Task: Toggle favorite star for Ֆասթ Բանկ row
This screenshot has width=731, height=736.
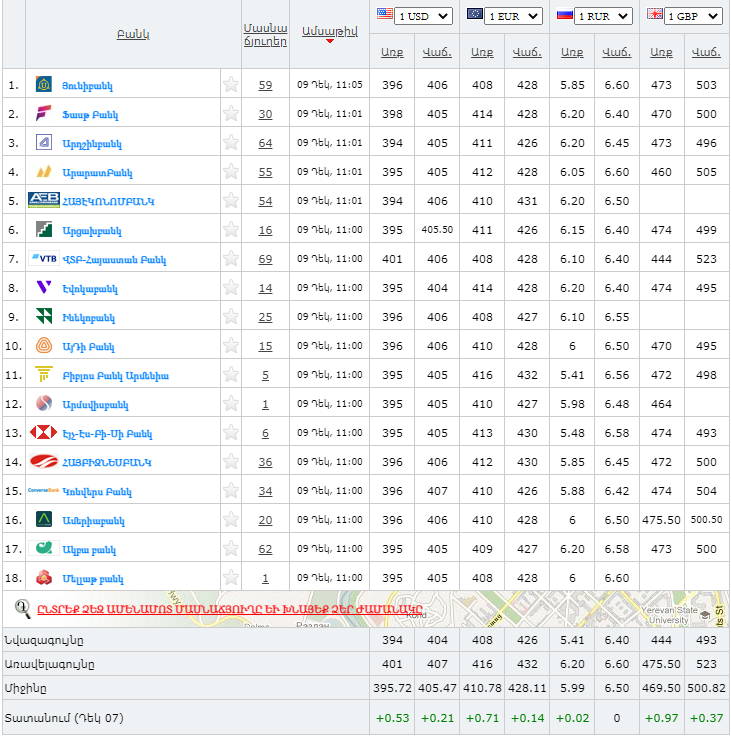Action: click(231, 114)
